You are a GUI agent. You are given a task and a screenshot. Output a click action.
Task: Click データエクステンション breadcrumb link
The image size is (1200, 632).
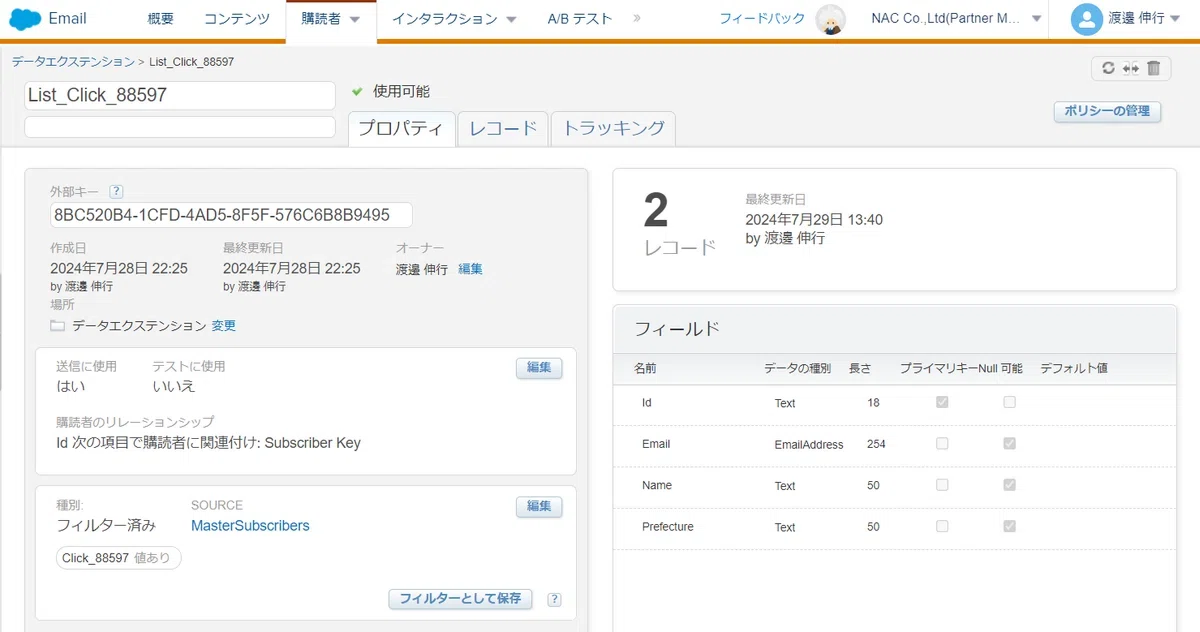click(73, 62)
